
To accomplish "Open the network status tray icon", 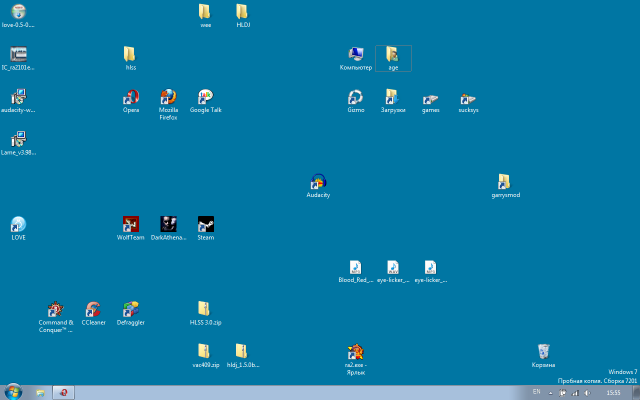I will click(575, 393).
